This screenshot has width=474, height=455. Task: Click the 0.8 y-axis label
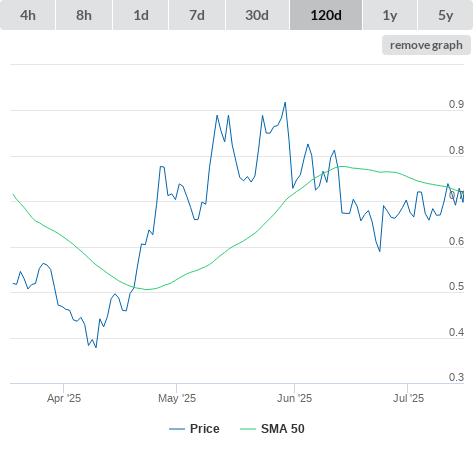coord(456,150)
